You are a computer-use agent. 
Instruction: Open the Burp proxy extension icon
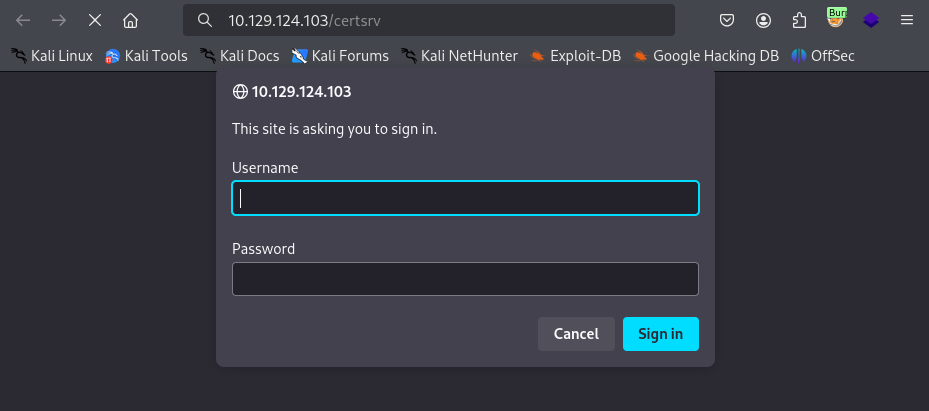(835, 19)
